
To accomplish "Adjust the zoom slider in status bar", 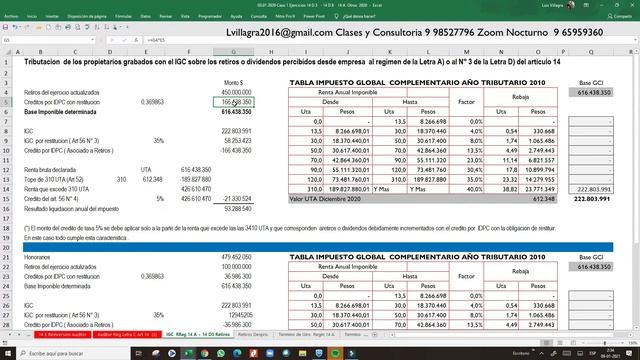I will 604,343.
